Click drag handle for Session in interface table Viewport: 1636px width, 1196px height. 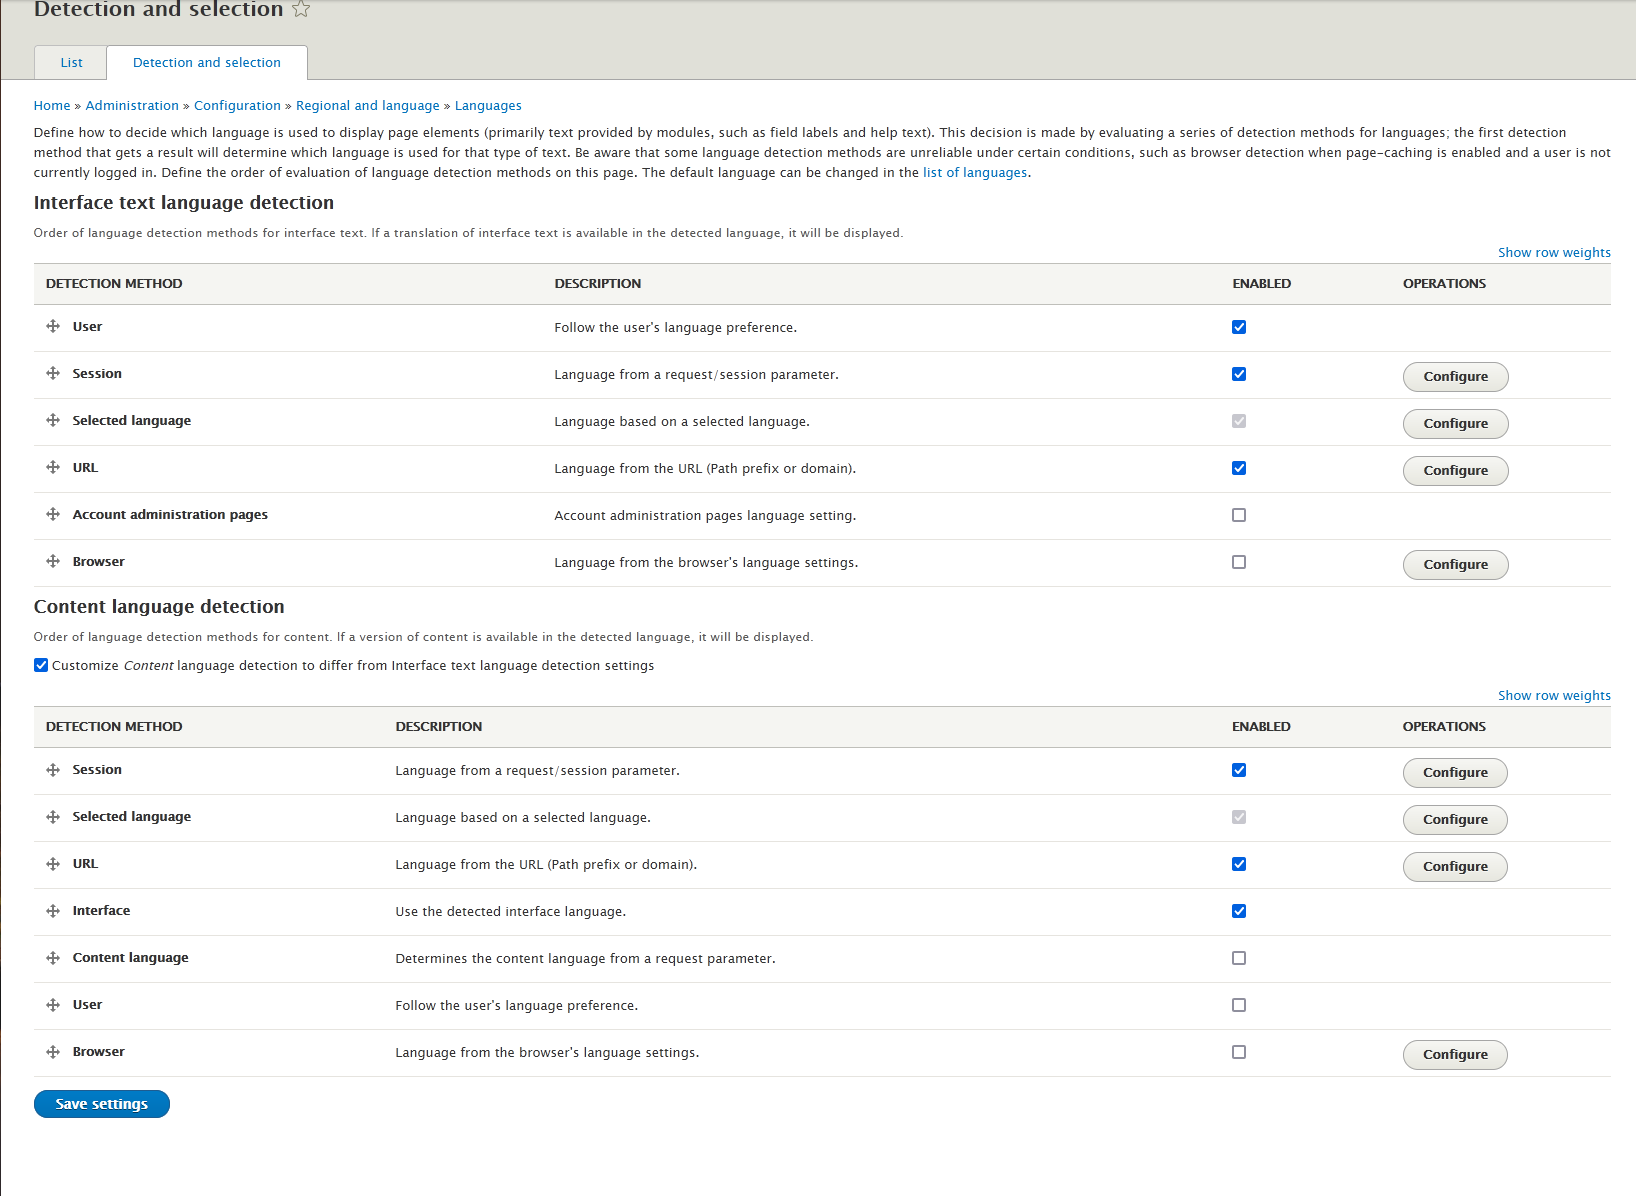[53, 374]
